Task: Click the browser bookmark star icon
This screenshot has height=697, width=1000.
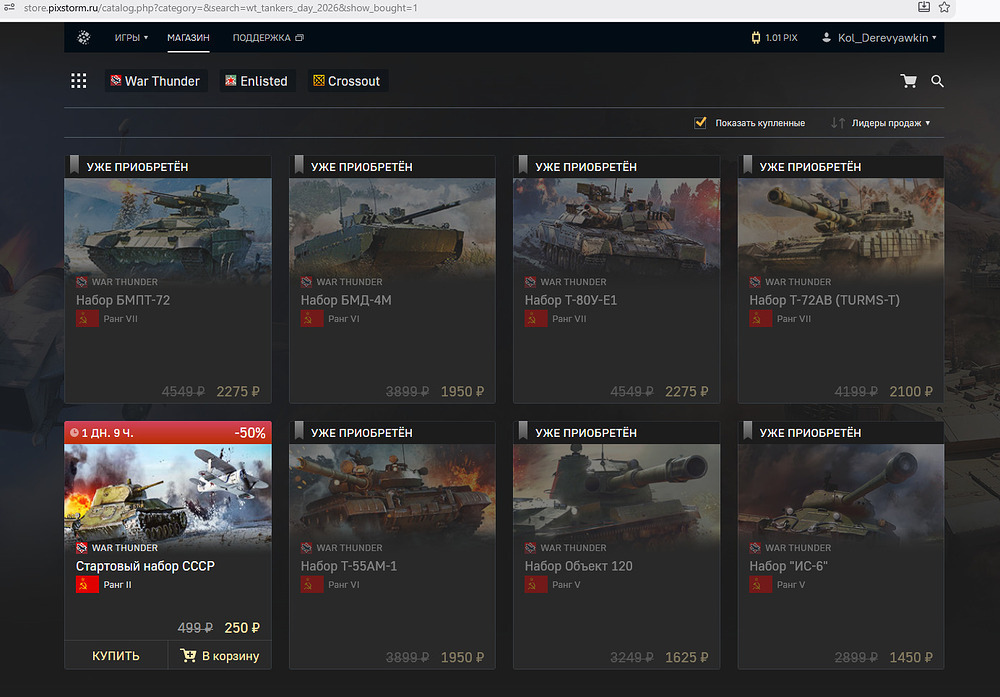Action: click(x=945, y=8)
